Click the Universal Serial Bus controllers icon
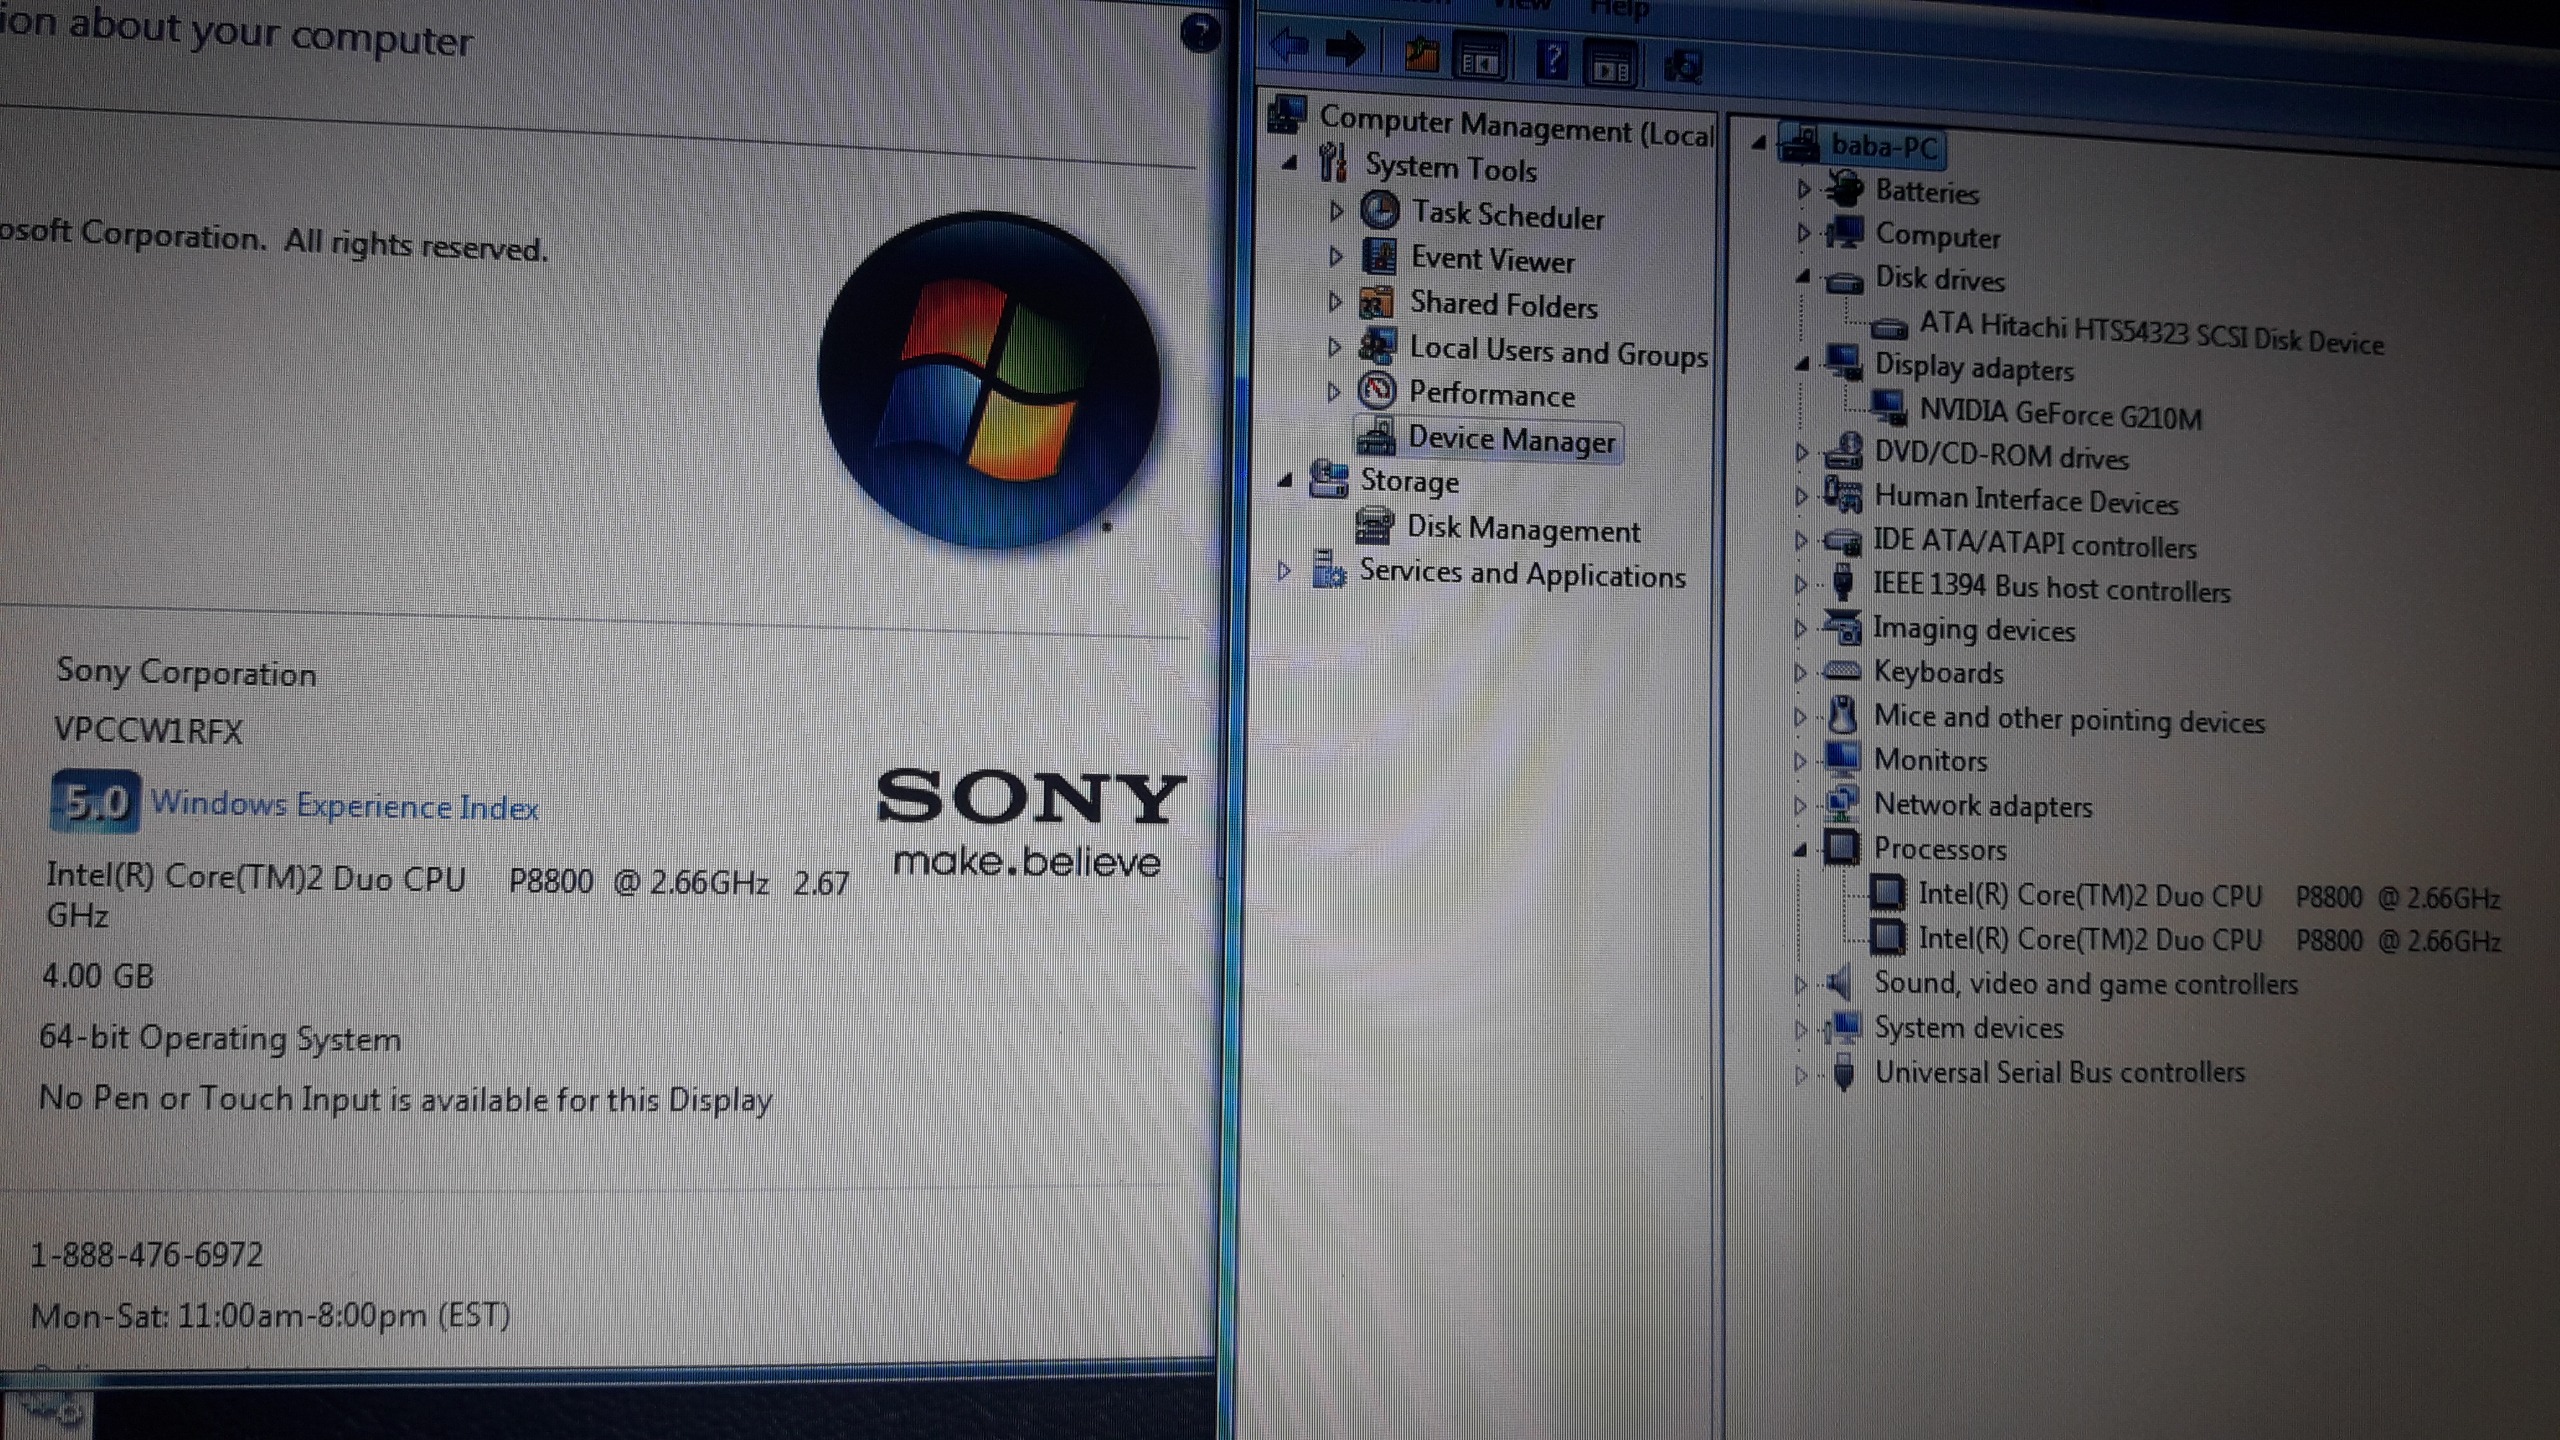This screenshot has width=2560, height=1440. point(1844,1072)
